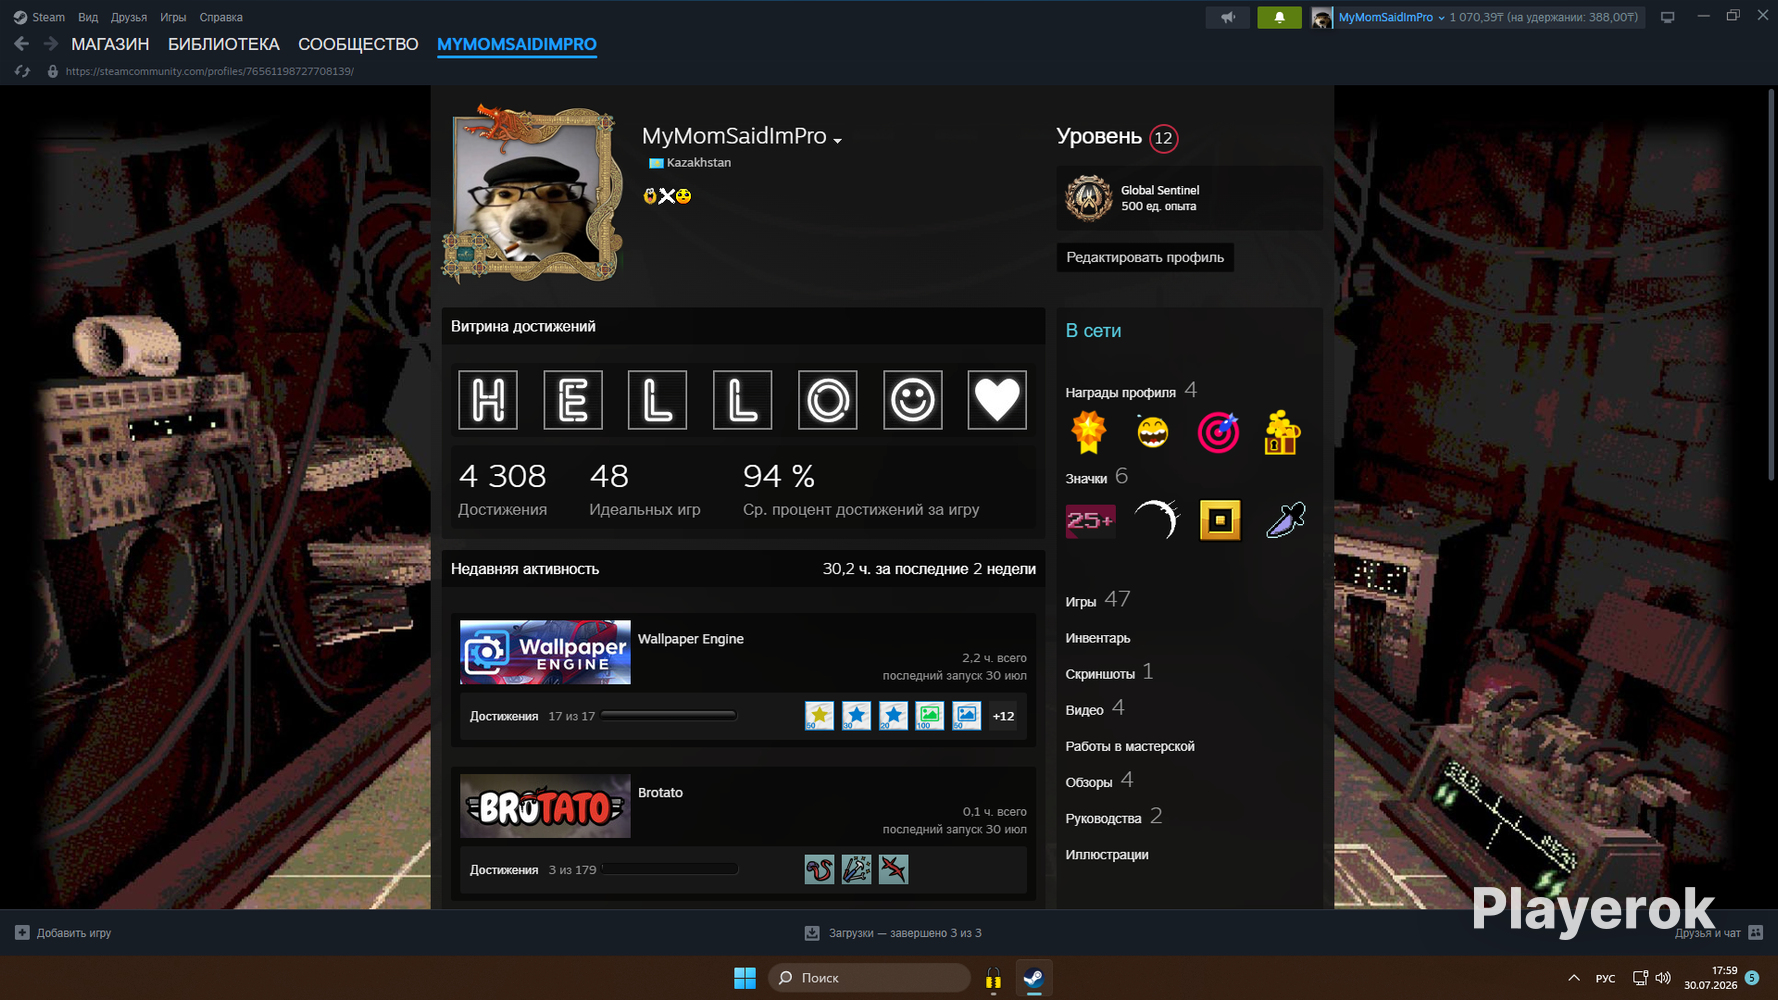1778x1000 pixels.
Task: Click the Brotato mushroom achievement icon
Action: [819, 869]
